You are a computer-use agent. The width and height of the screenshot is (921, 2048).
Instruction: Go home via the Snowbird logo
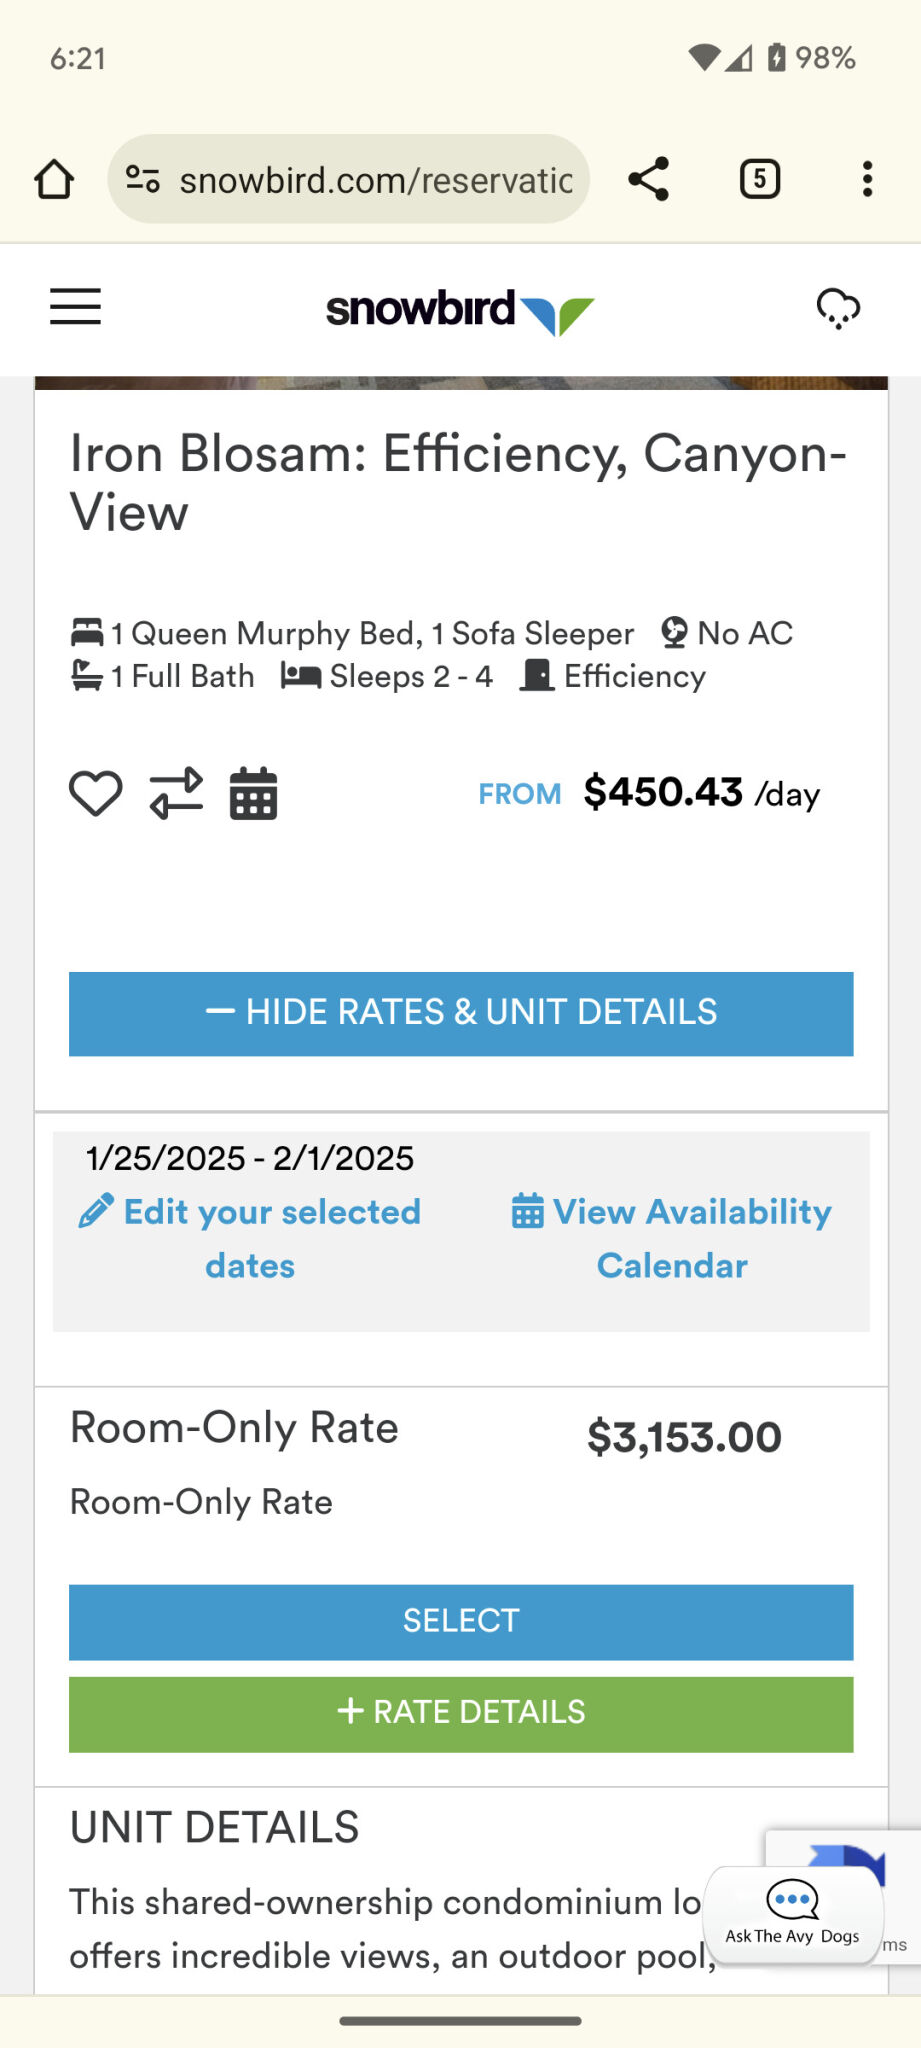pyautogui.click(x=460, y=310)
